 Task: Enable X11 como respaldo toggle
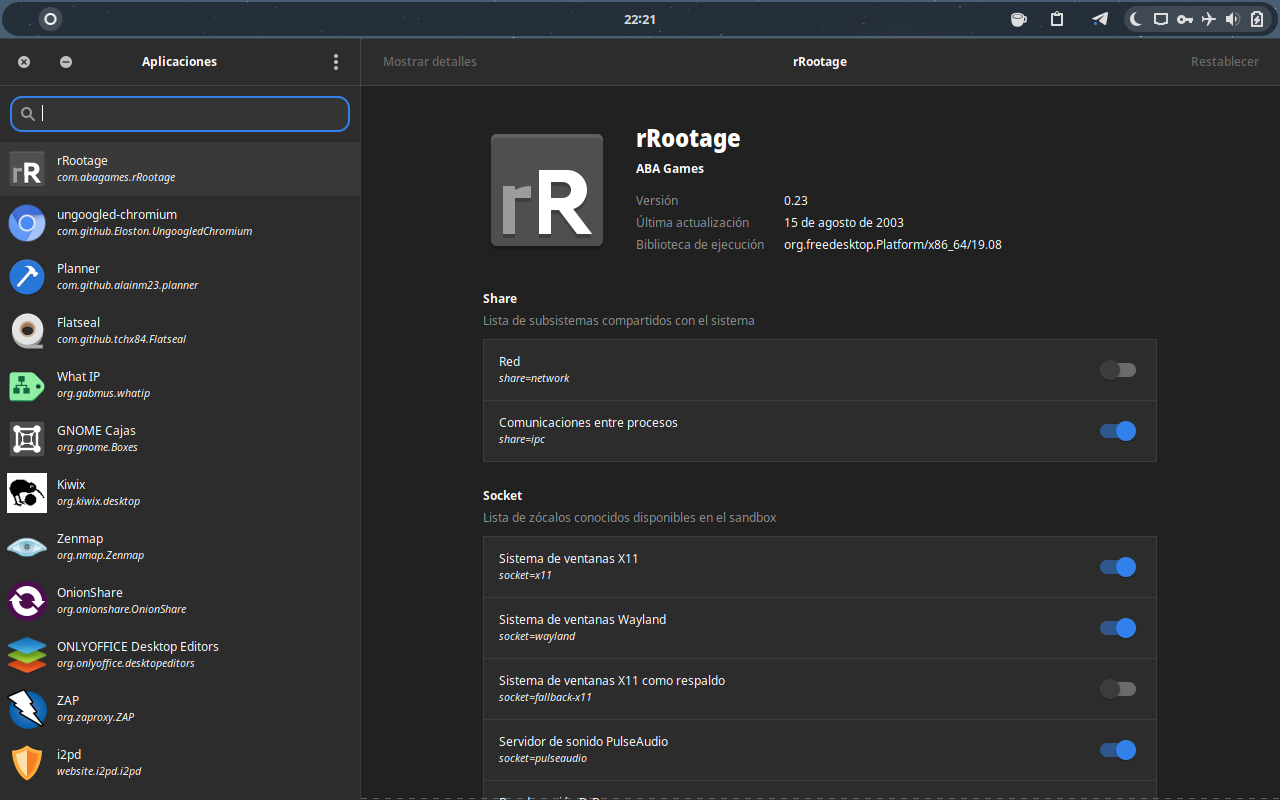tap(1118, 689)
